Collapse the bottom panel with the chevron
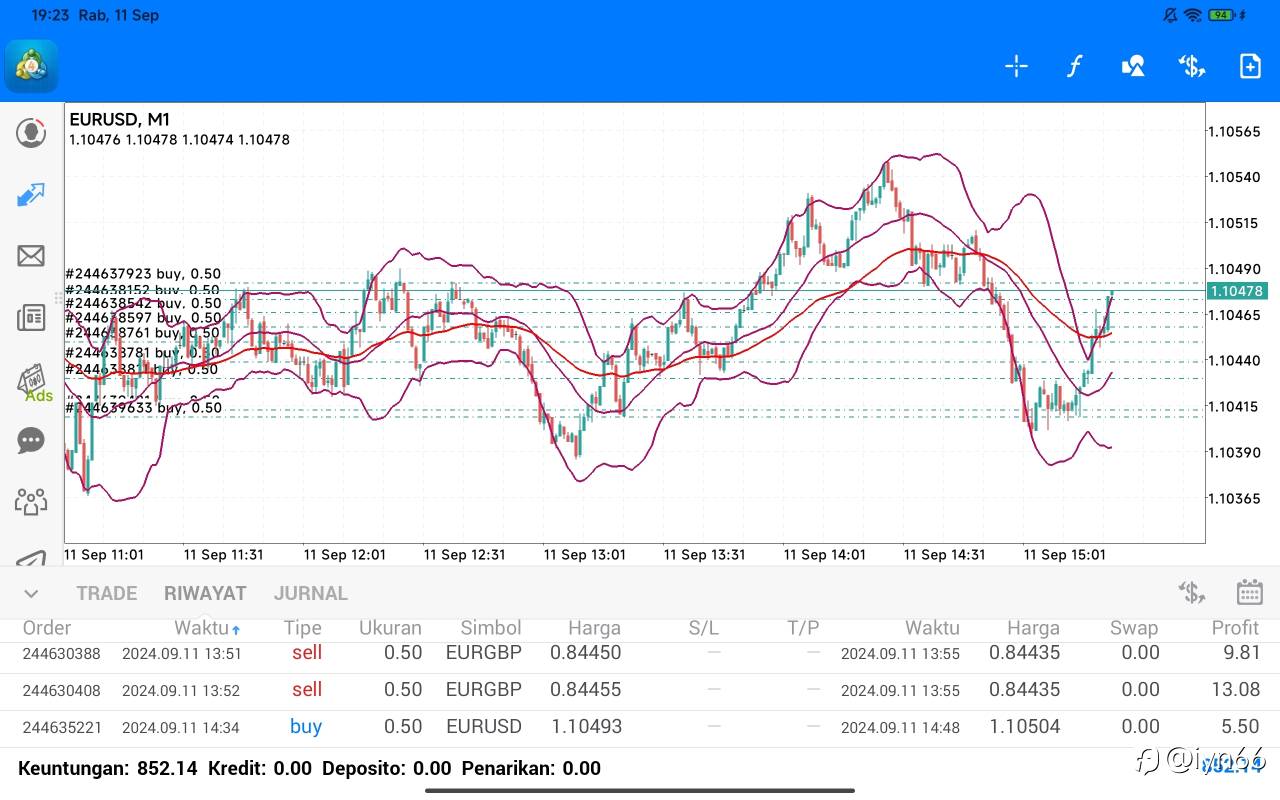This screenshot has width=1280, height=800. click(x=31, y=593)
